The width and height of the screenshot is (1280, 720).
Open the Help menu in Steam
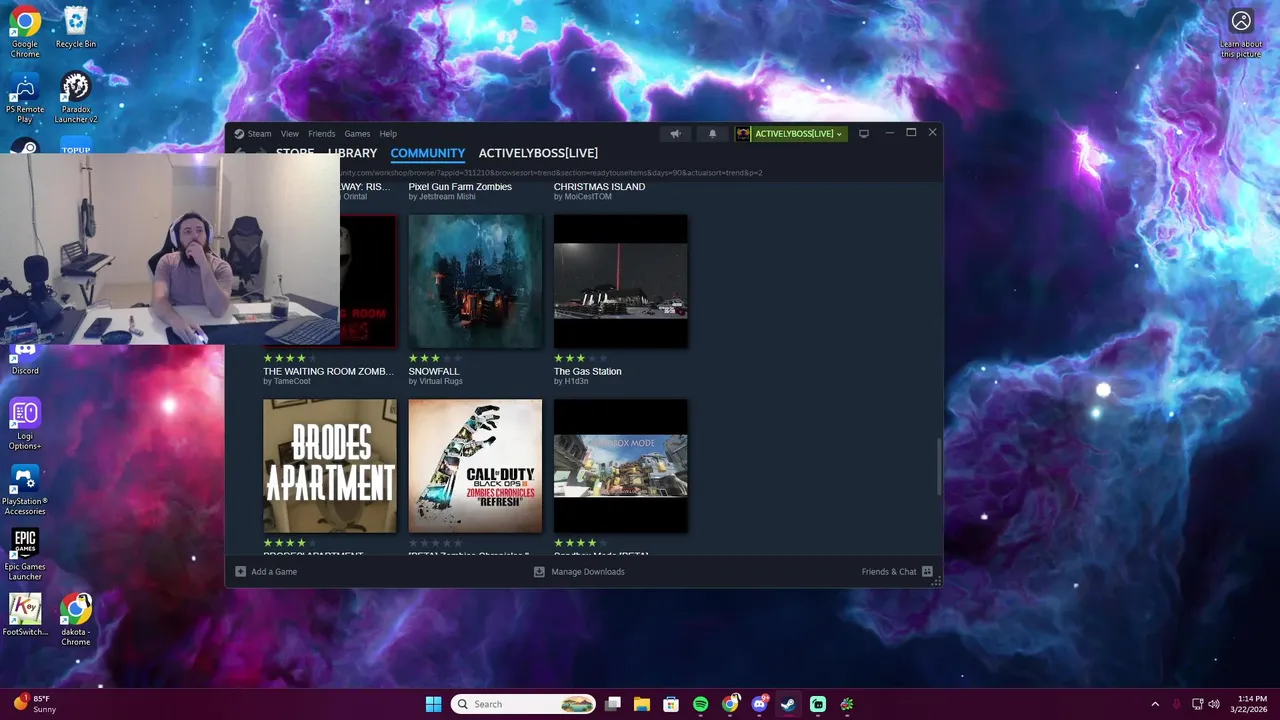click(x=388, y=133)
